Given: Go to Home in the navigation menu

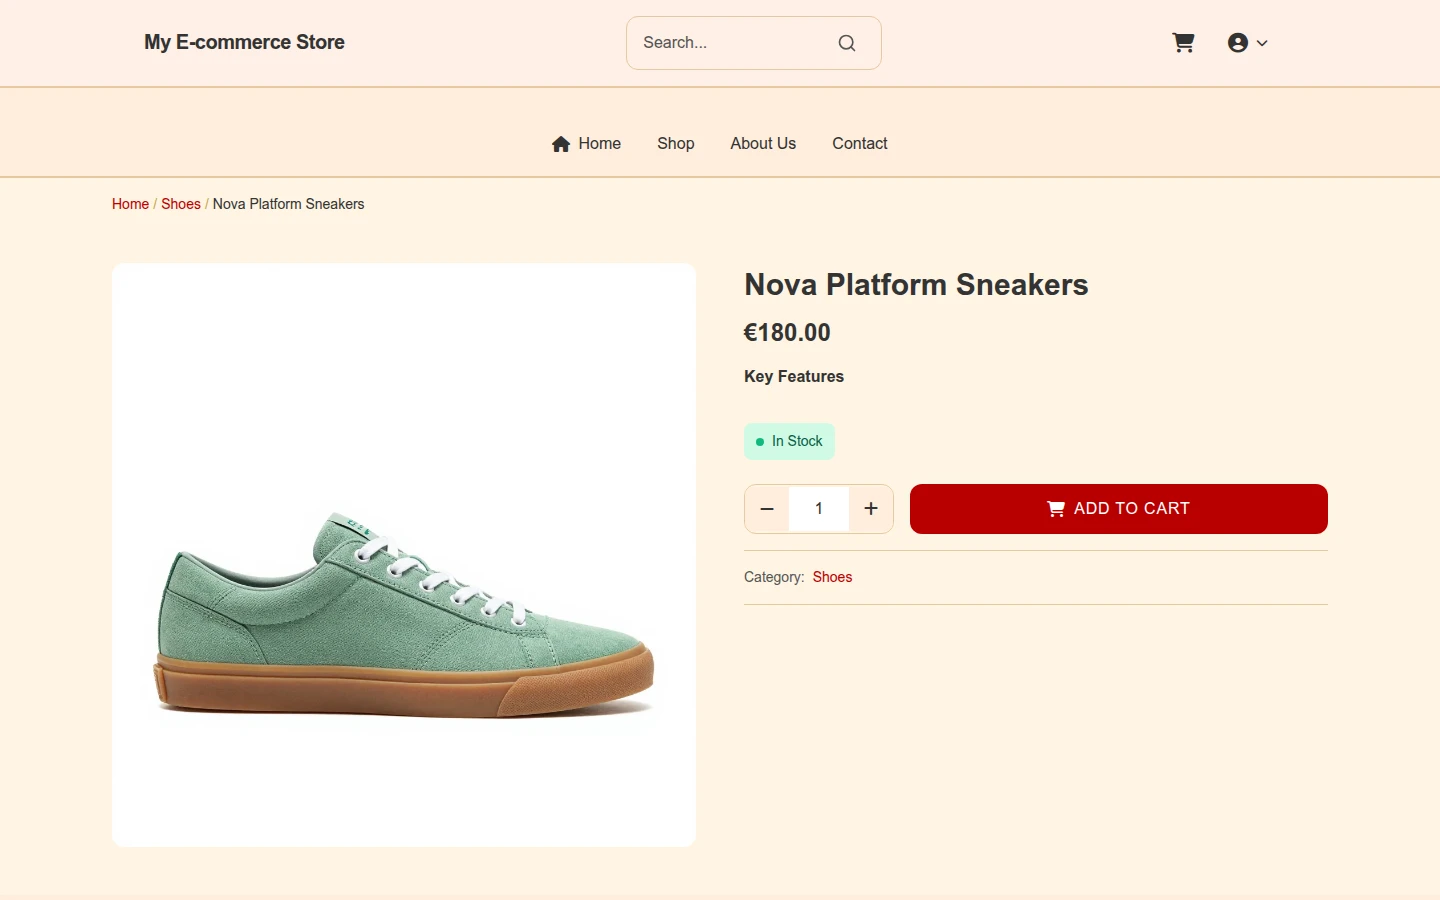Looking at the screenshot, I should [586, 144].
